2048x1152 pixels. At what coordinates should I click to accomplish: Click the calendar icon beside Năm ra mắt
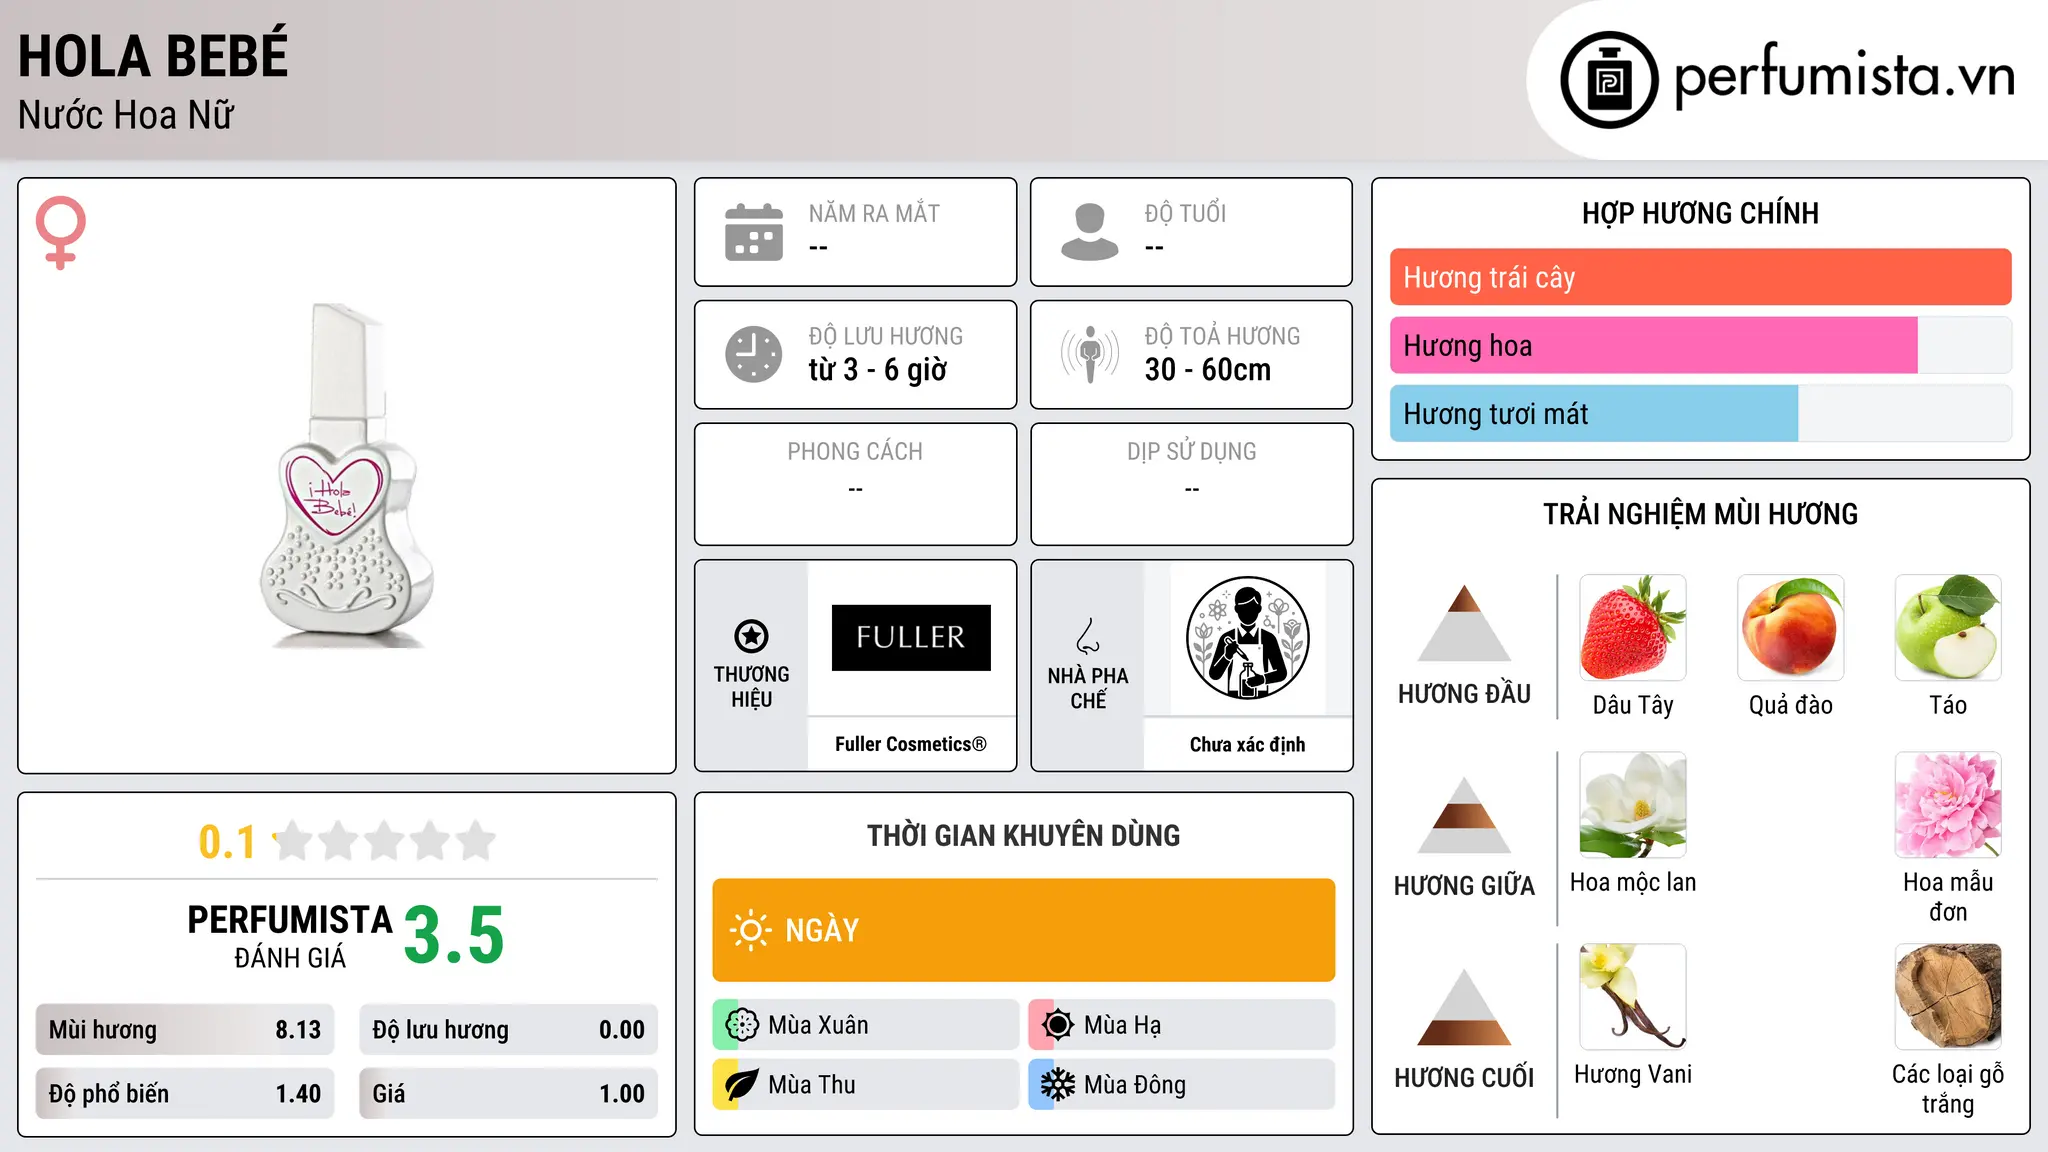click(x=754, y=232)
